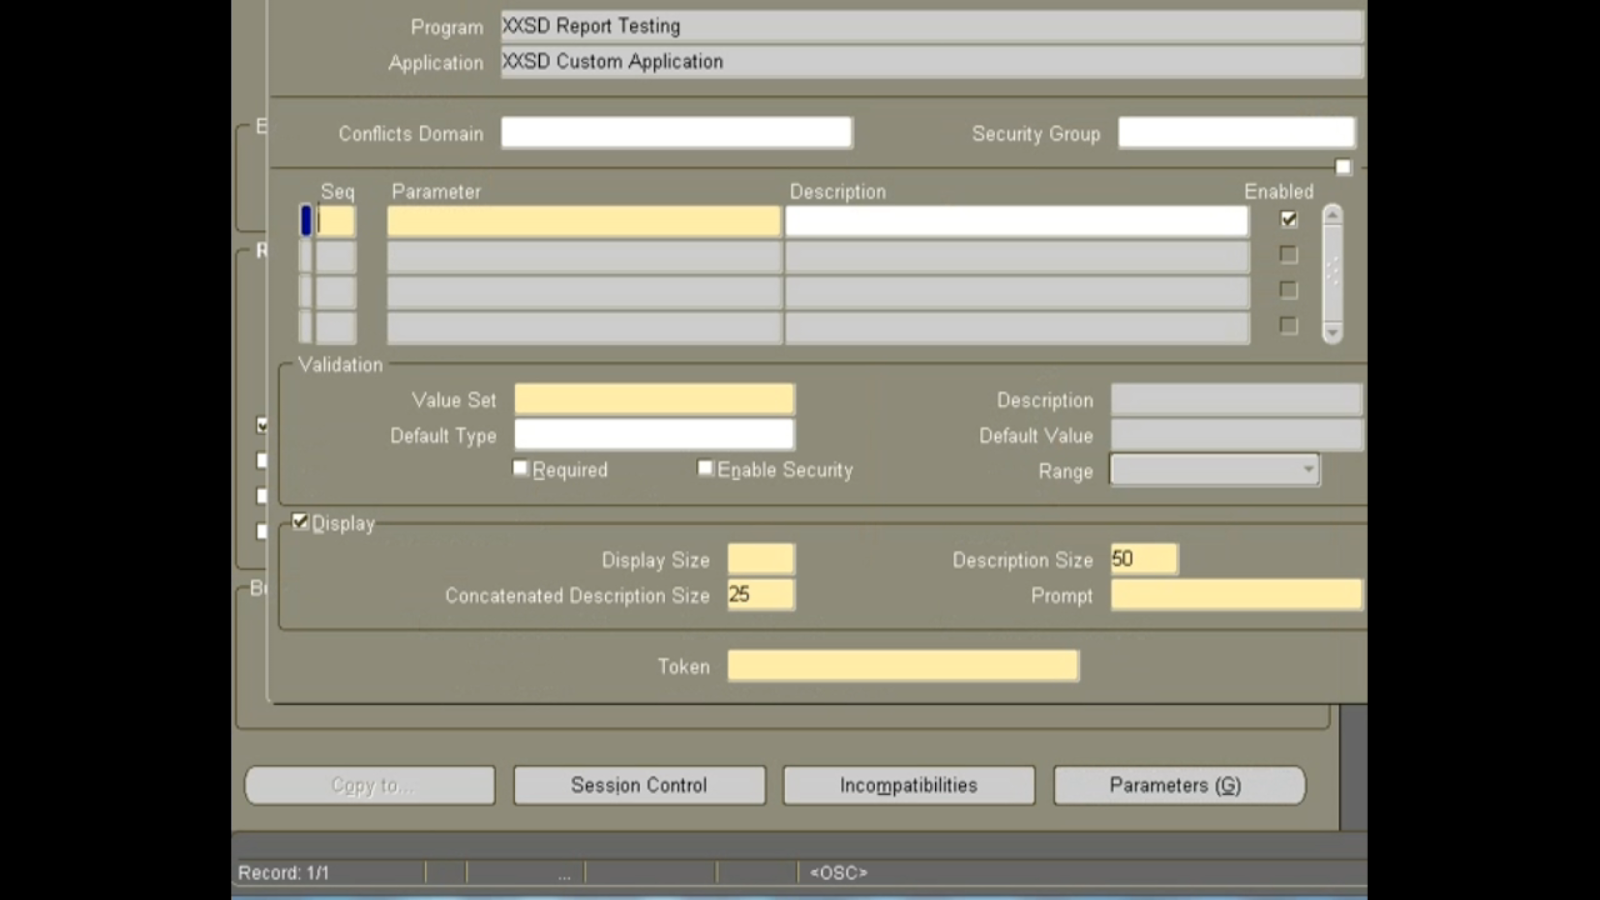
Task: Click the scrollbar down arrow
Action: (x=1332, y=331)
